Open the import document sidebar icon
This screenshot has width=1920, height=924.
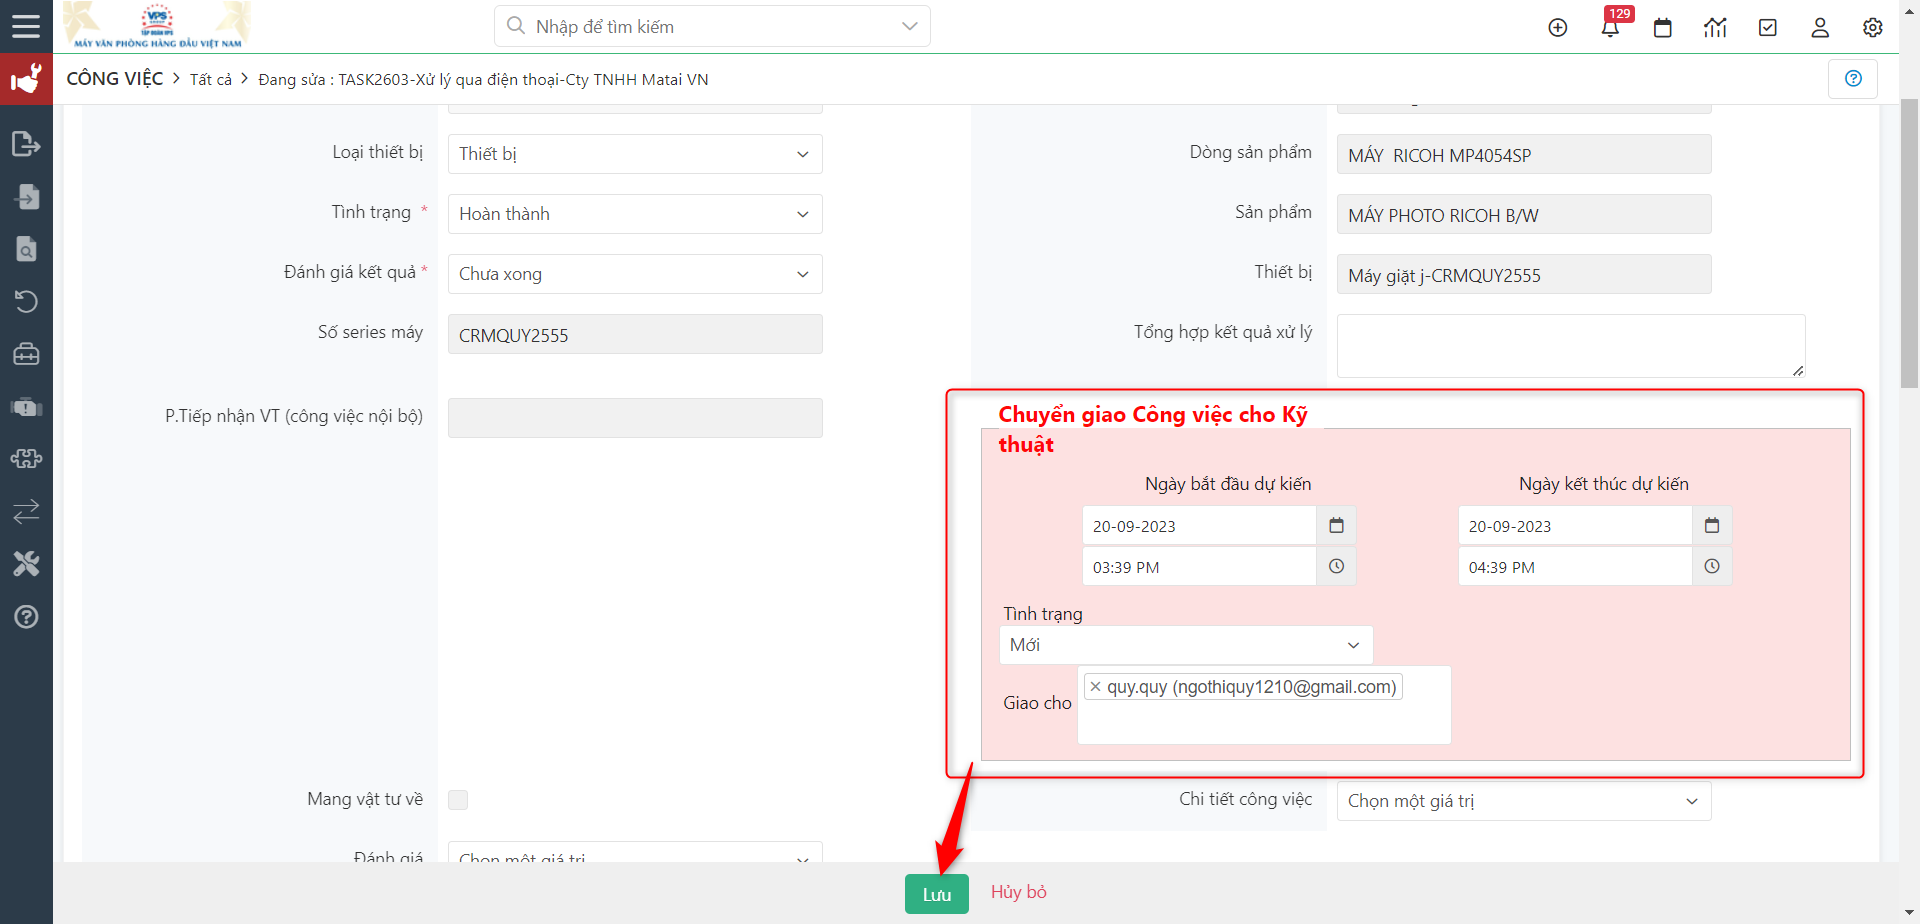(26, 196)
